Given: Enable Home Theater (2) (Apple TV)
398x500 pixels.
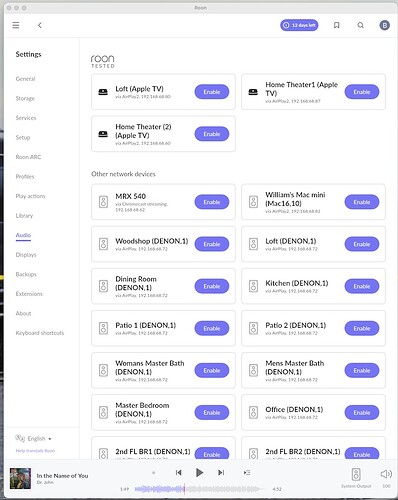Looking at the screenshot, I should [212, 134].
